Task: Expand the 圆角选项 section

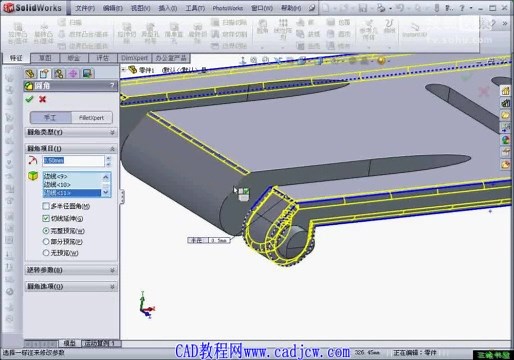Action: [x=112, y=286]
